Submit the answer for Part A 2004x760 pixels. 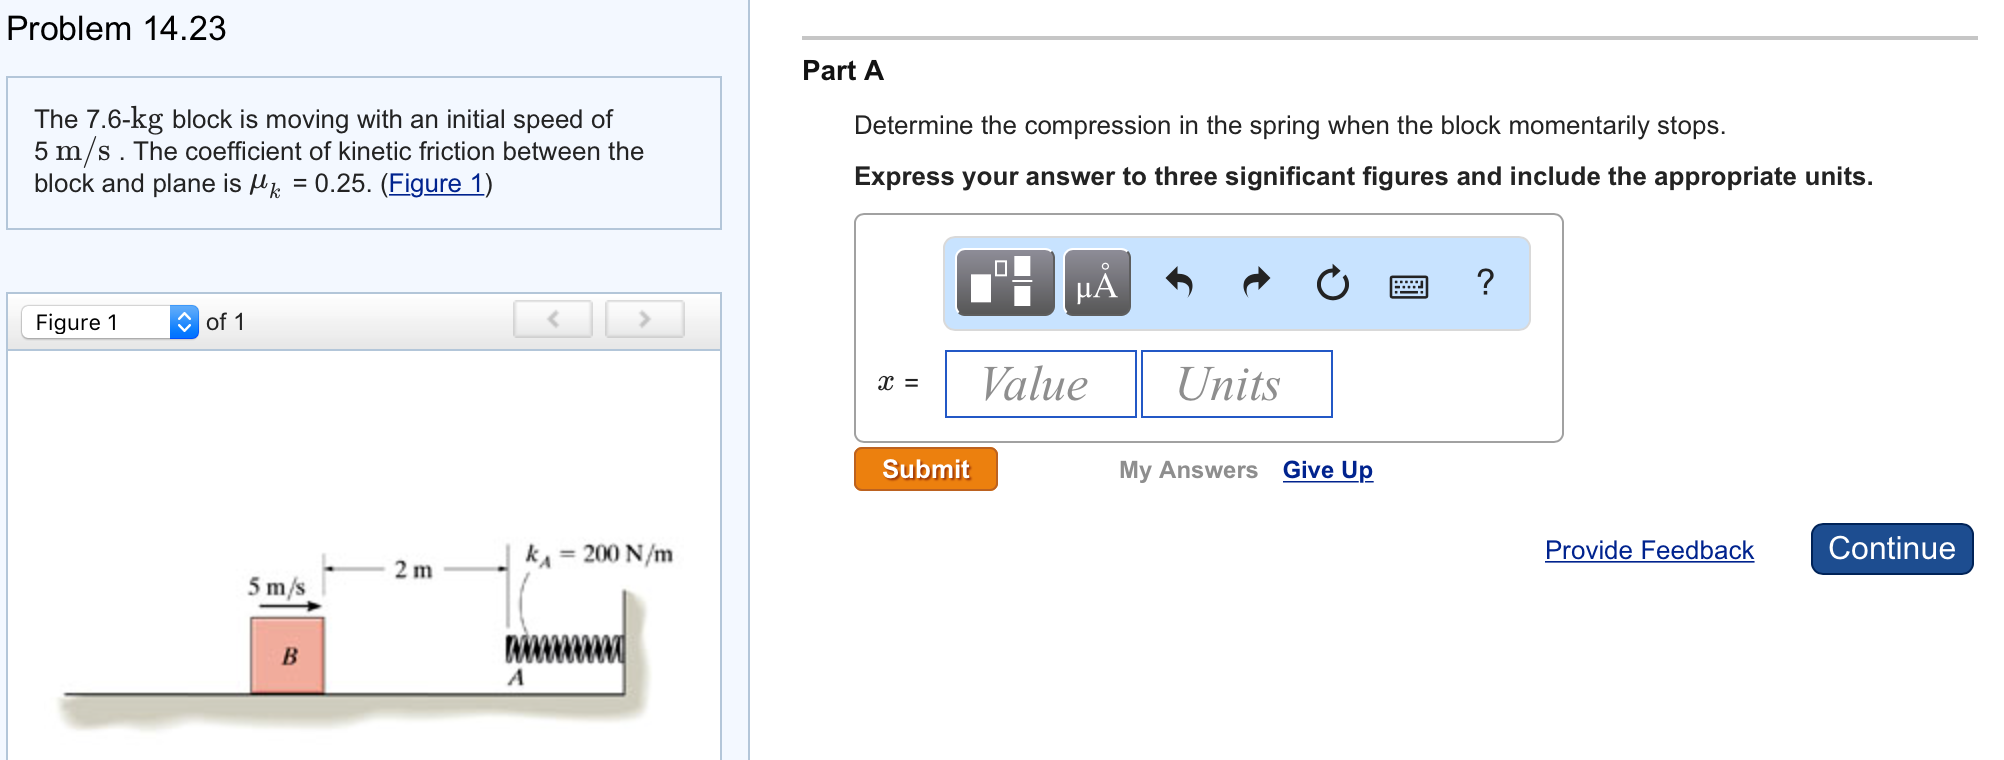(x=925, y=469)
